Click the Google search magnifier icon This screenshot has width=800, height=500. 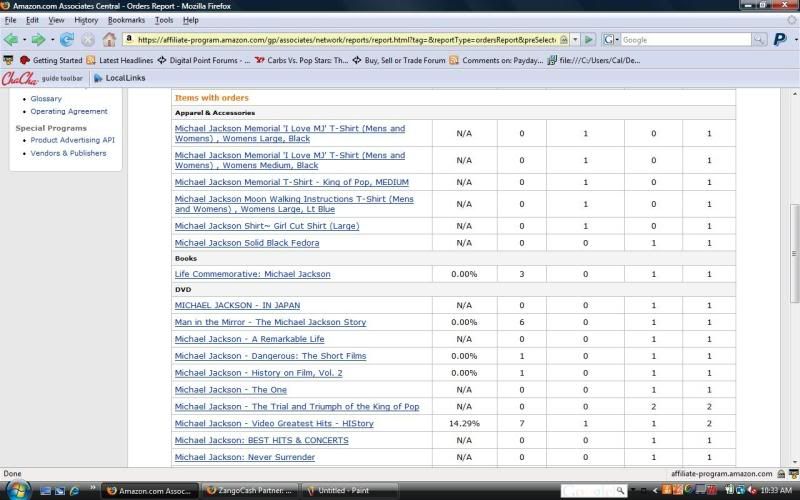pos(759,40)
